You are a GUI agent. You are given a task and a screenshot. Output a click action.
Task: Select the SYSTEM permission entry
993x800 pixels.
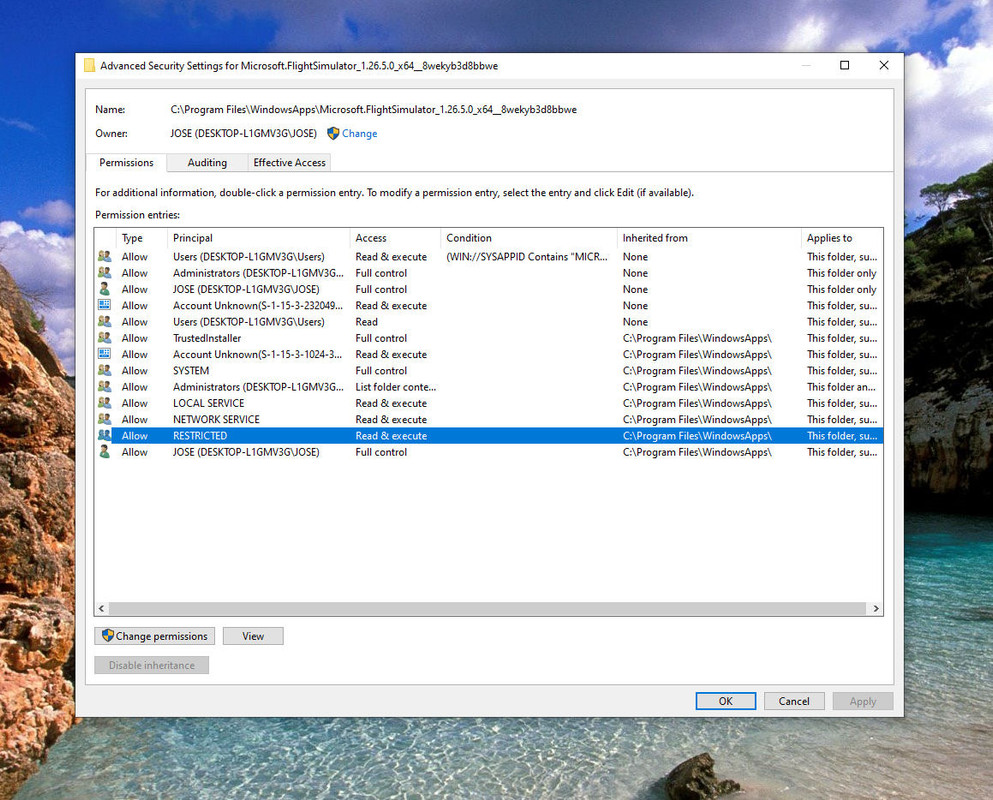[x=489, y=371]
